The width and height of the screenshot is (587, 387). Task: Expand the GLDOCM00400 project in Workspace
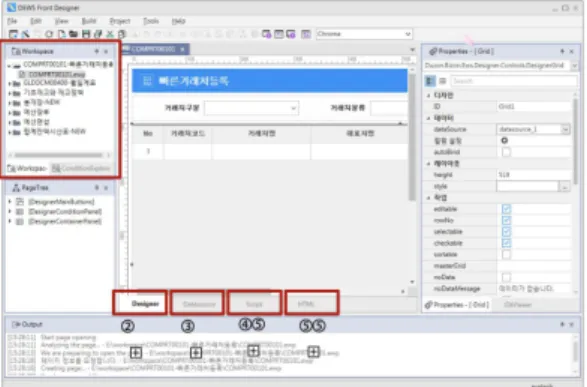[9, 83]
